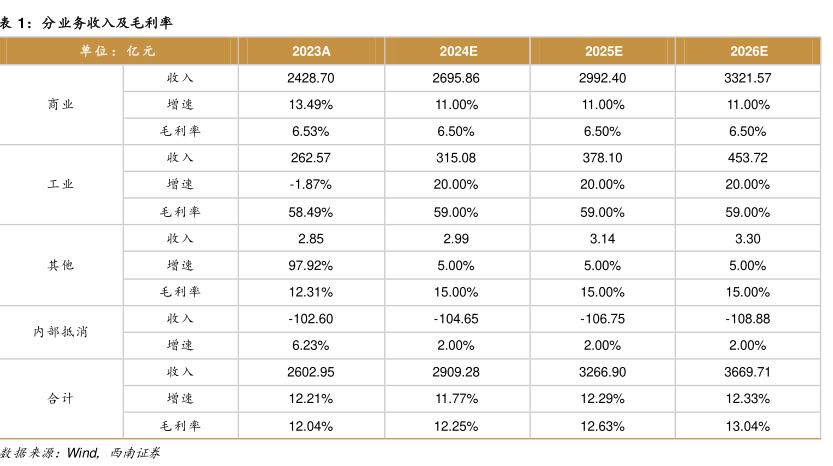The height and width of the screenshot is (466, 833).
Task: Select the 3669.71 total revenue cell
Action: pyautogui.click(x=749, y=372)
